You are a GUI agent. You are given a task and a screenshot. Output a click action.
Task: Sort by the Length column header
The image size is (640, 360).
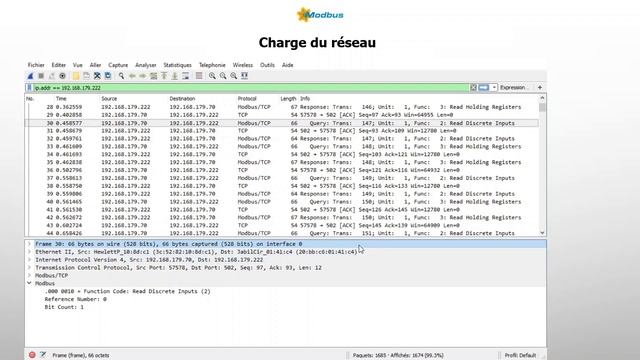[288, 99]
